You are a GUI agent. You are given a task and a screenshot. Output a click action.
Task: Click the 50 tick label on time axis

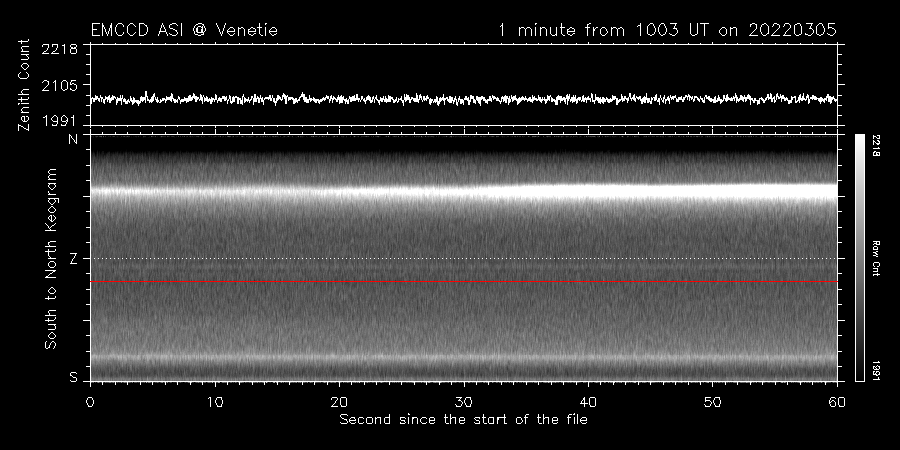(713, 402)
